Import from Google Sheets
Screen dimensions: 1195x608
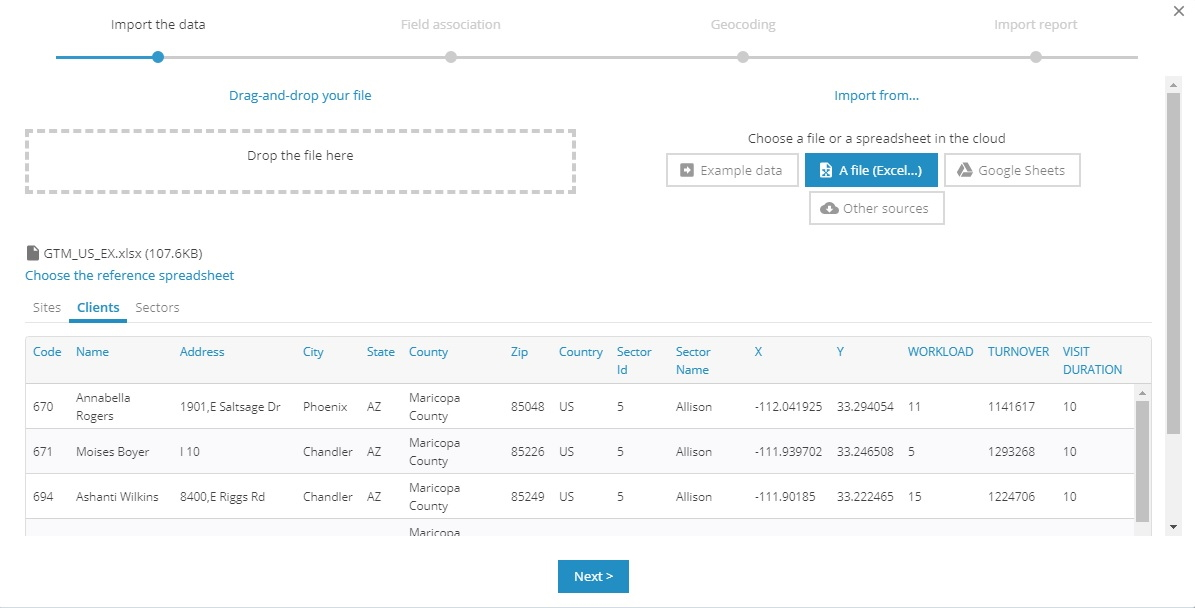pyautogui.click(x=1011, y=170)
